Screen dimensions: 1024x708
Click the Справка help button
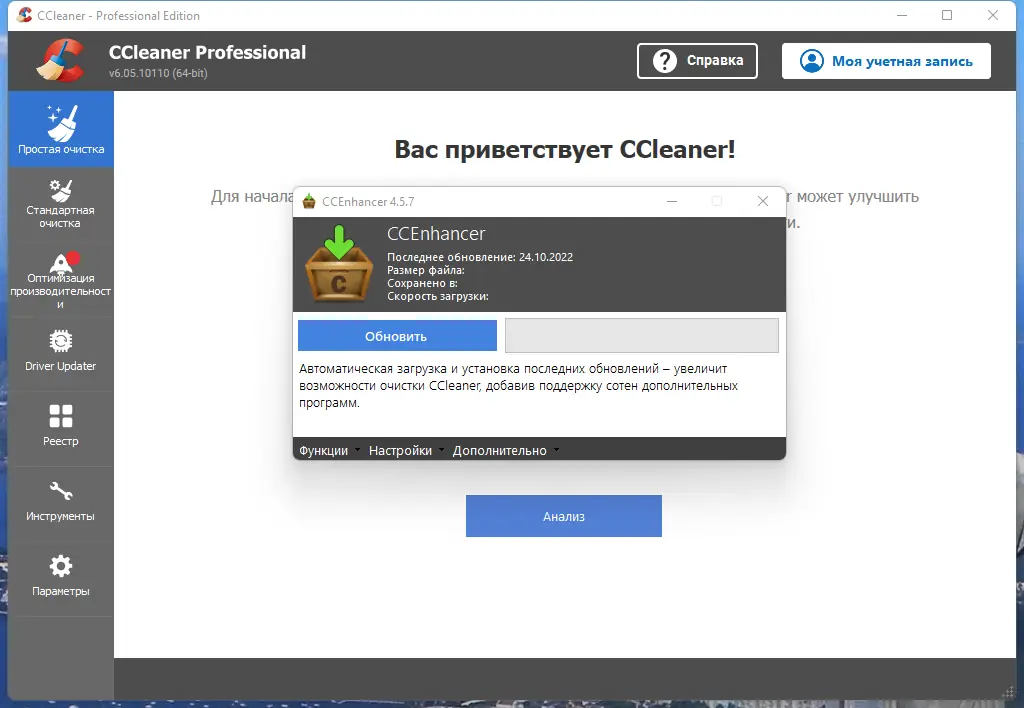[697, 61]
